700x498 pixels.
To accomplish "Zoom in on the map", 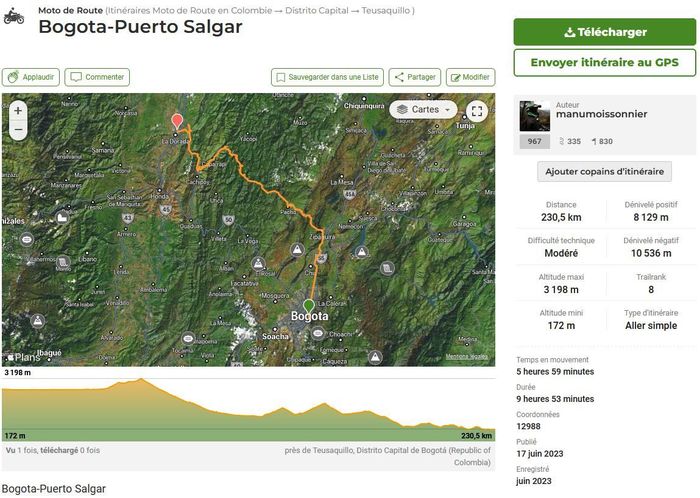I will coord(18,111).
